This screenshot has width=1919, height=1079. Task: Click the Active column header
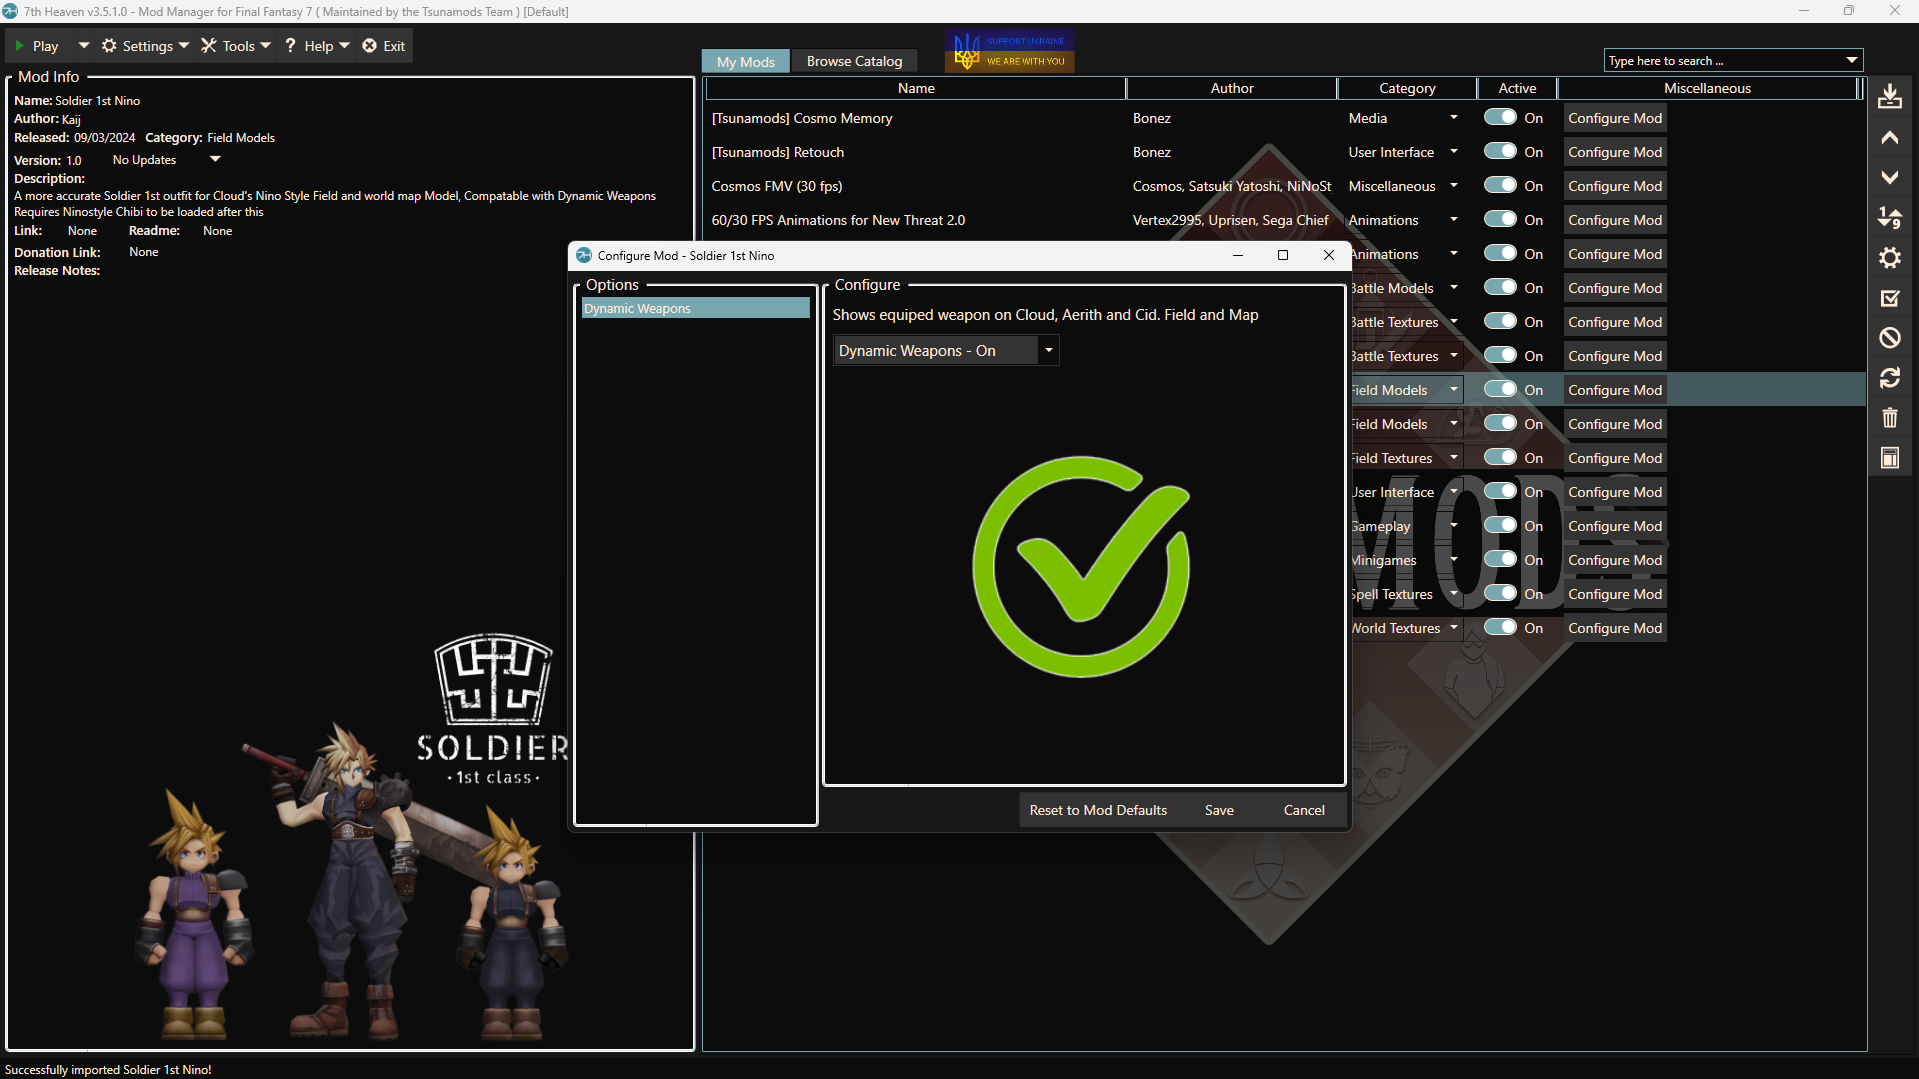tap(1517, 88)
